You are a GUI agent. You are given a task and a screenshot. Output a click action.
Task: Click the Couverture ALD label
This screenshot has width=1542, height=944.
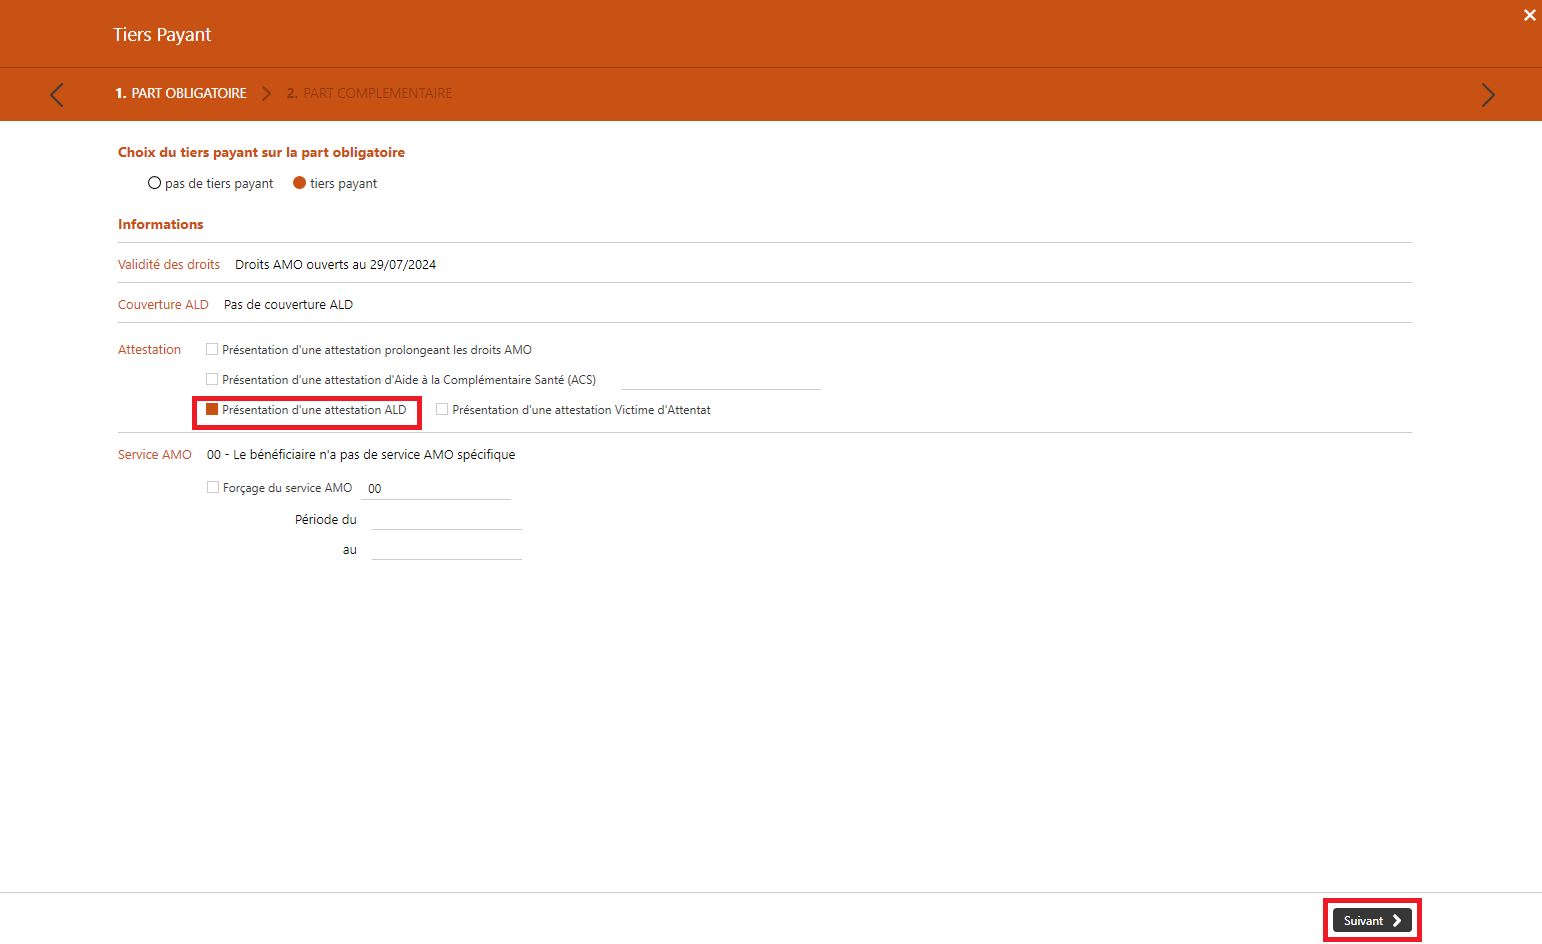(x=163, y=305)
